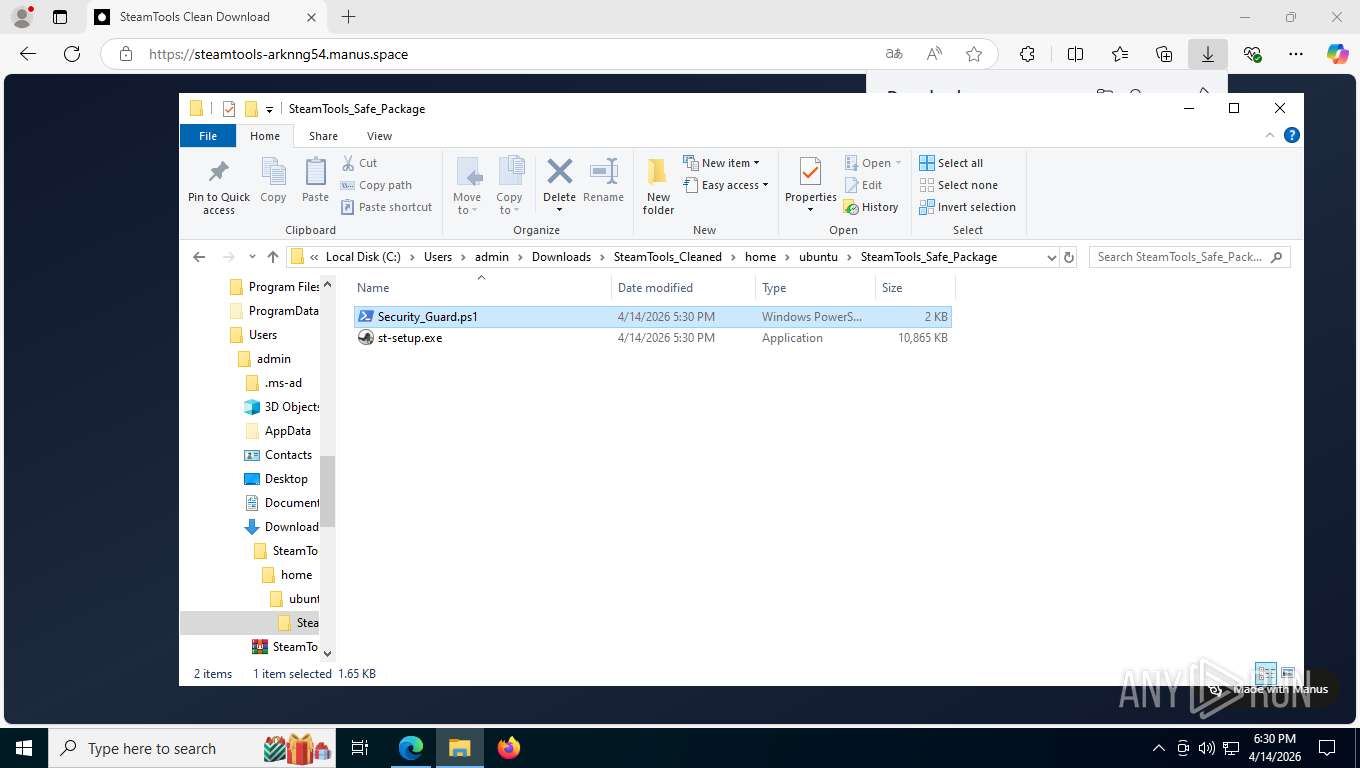Open file Properties

point(810,186)
